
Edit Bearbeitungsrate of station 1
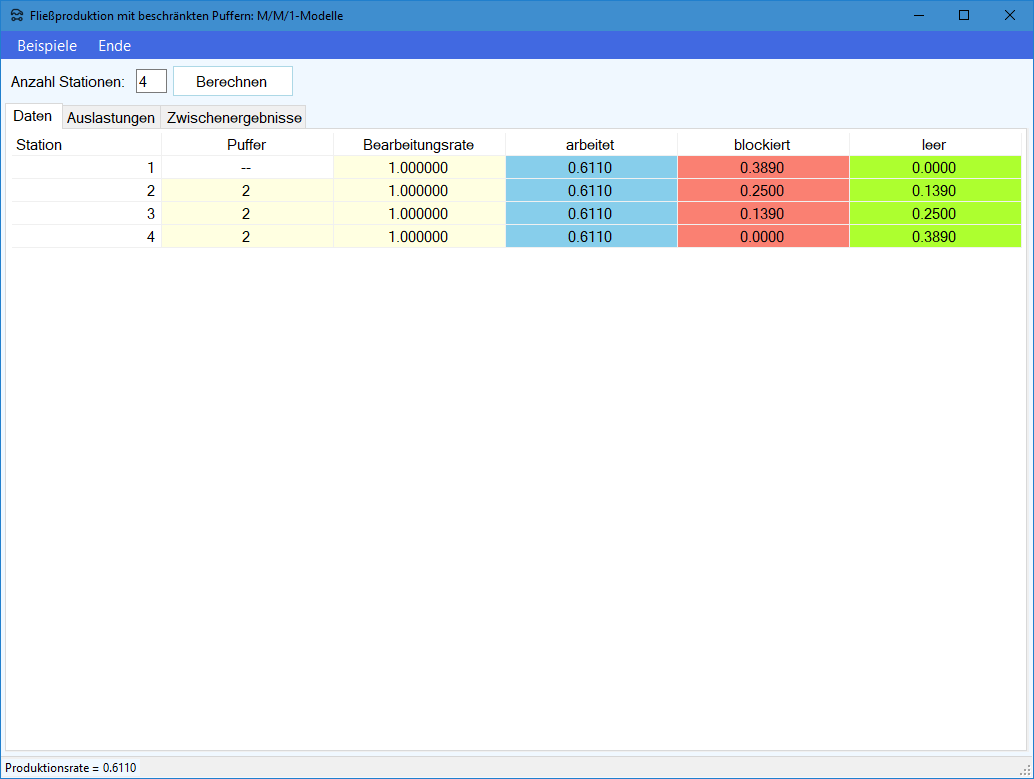click(x=418, y=168)
